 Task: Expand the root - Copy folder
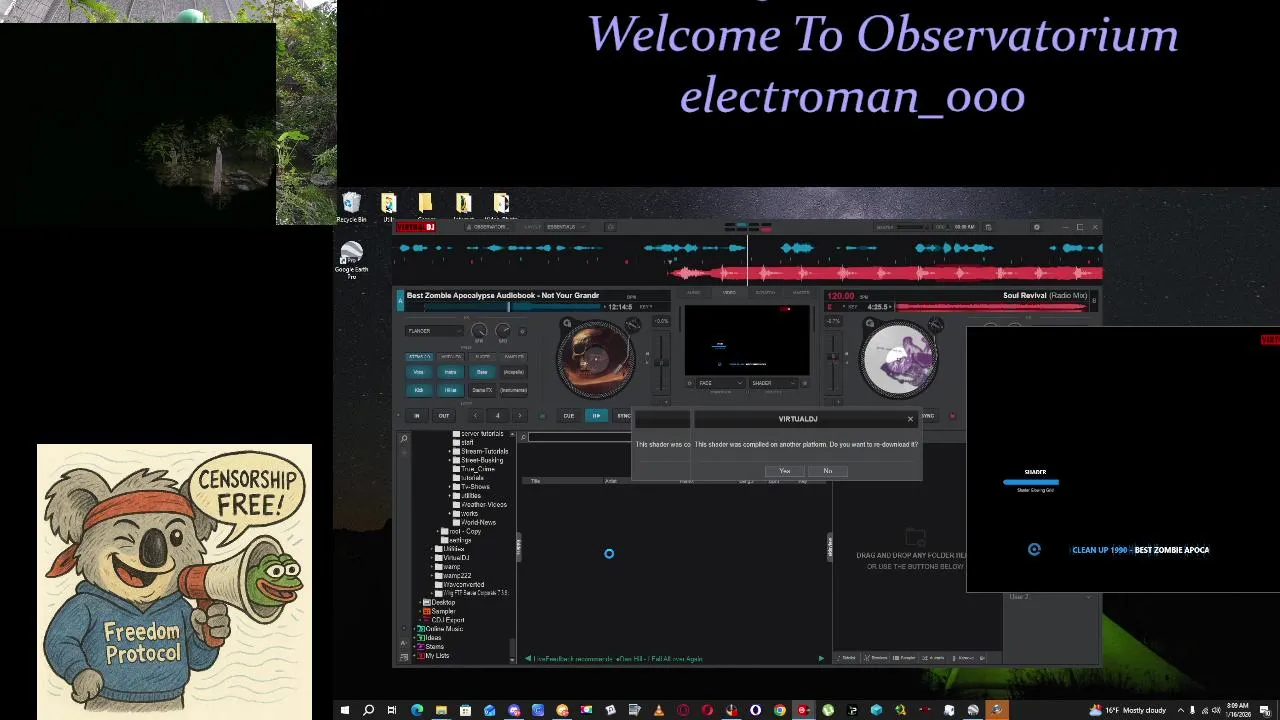pos(440,532)
